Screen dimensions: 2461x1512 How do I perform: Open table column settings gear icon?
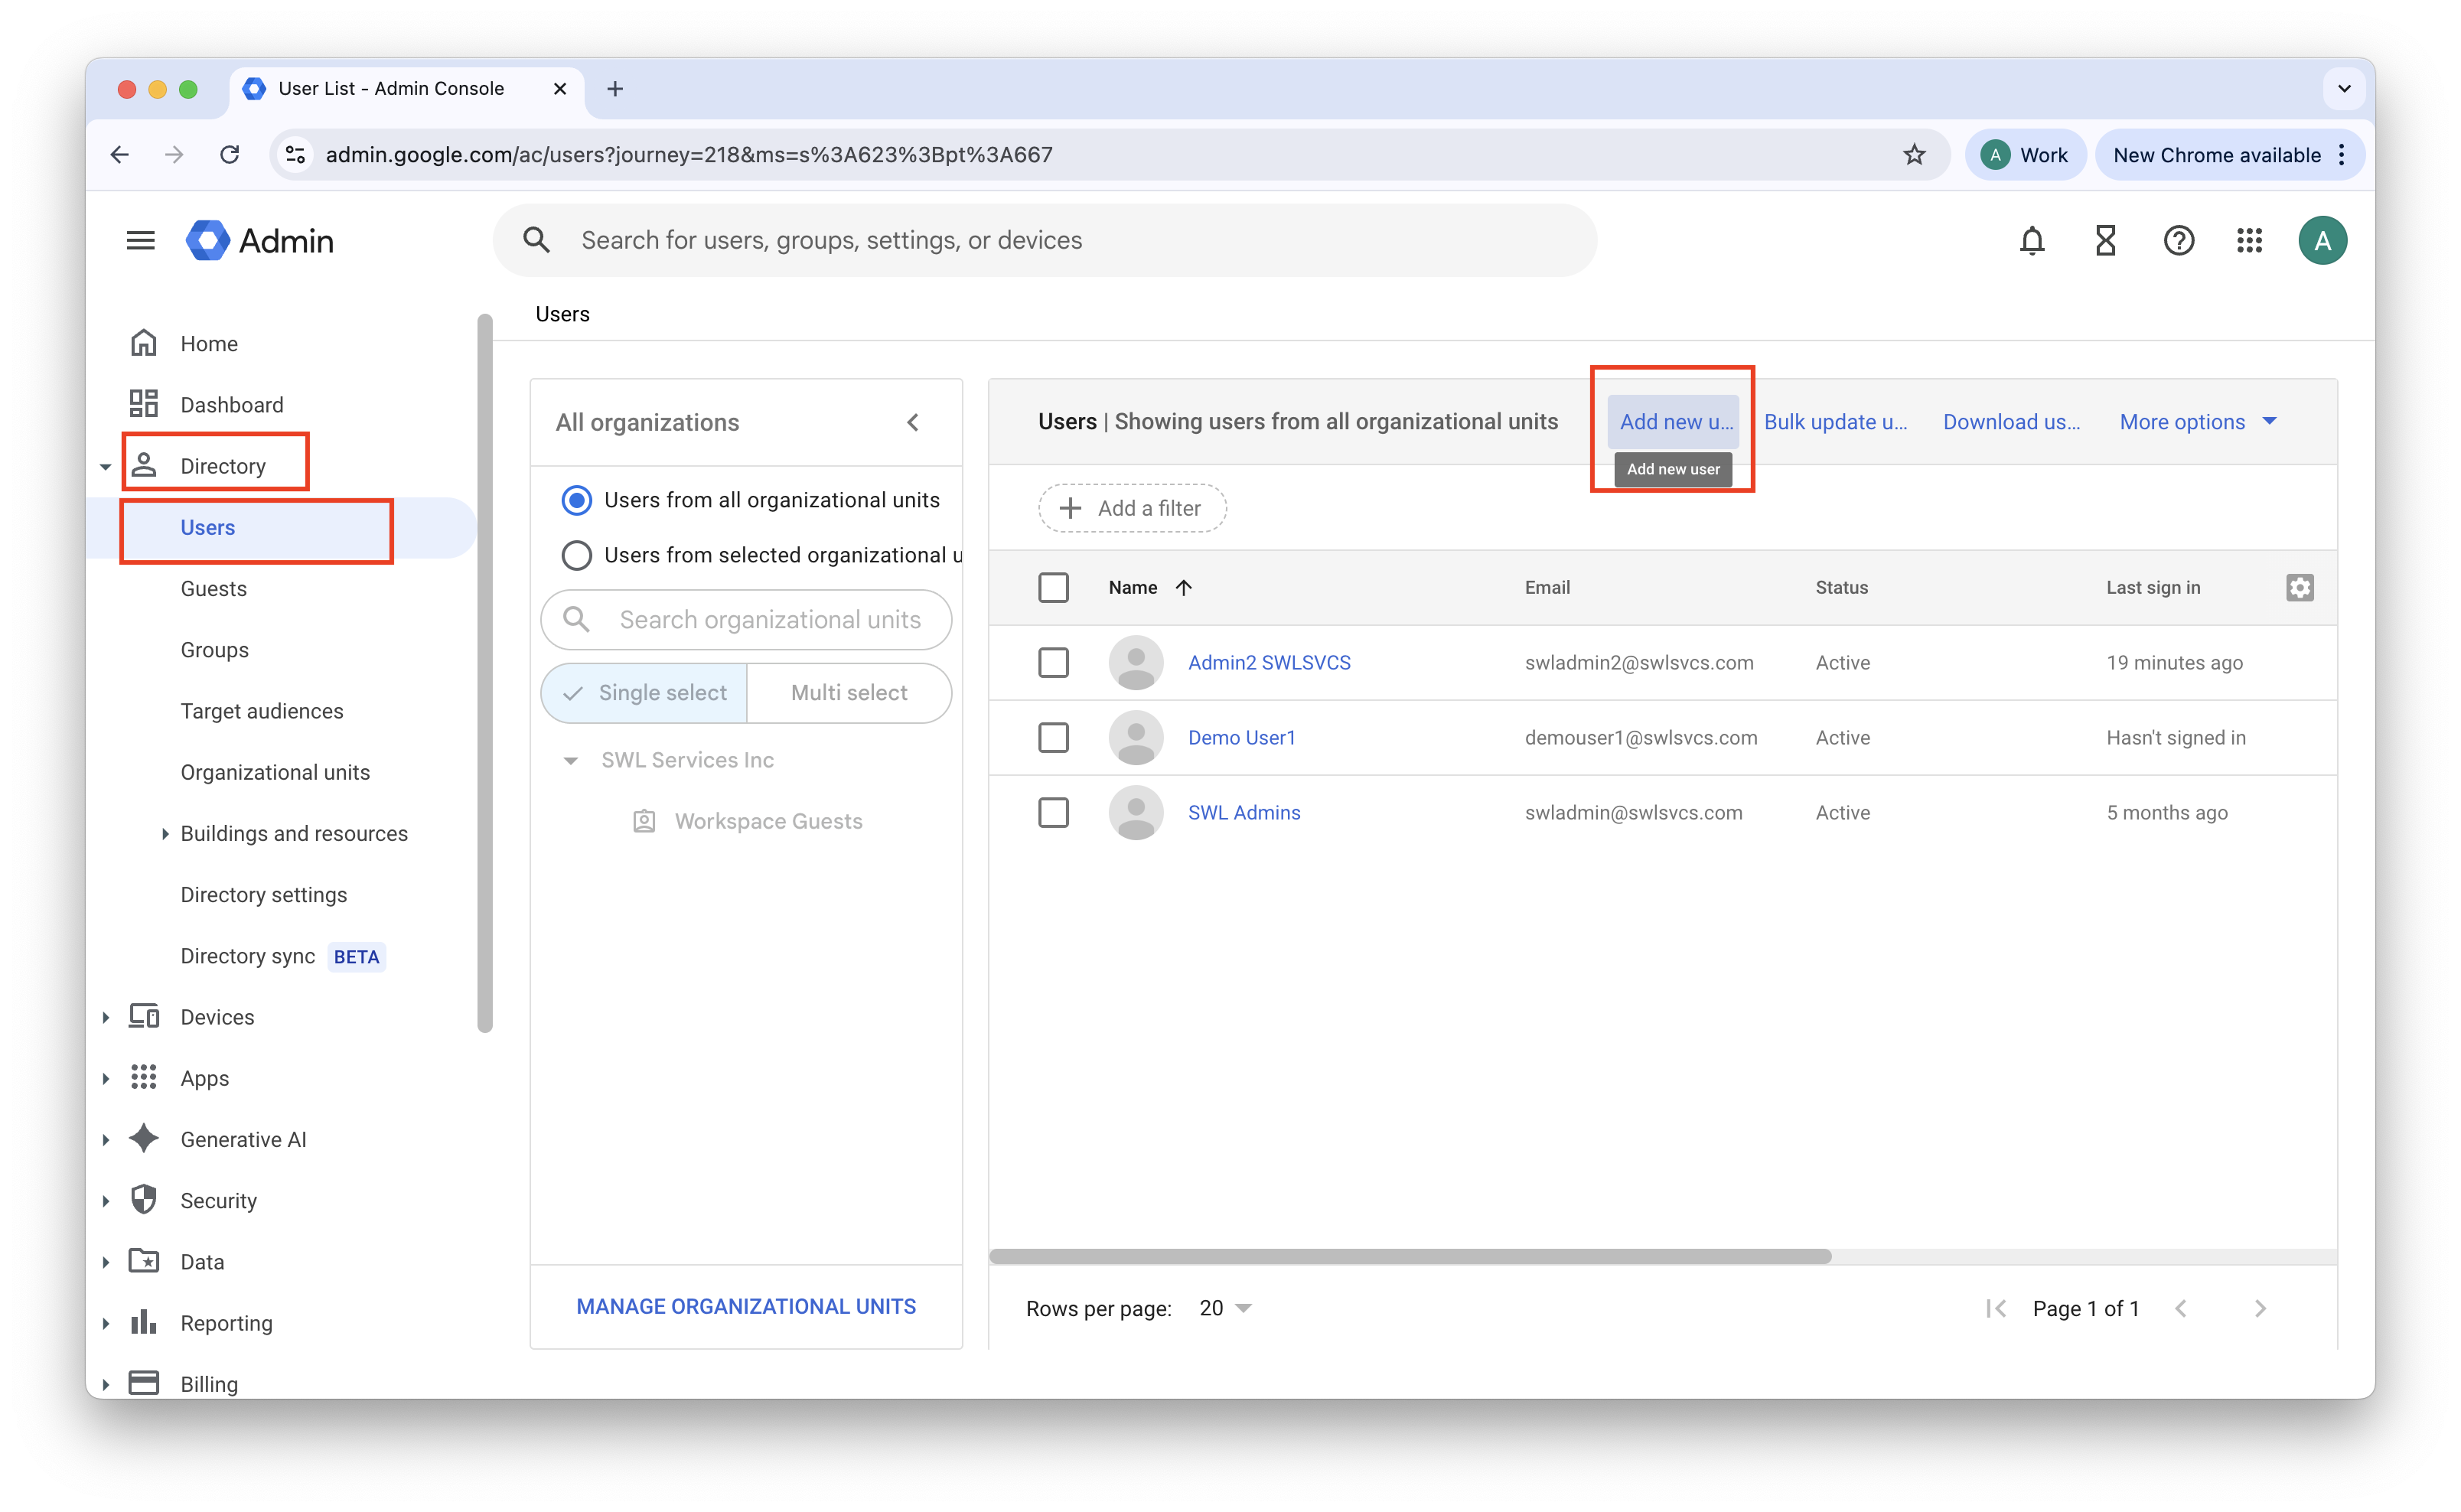pos(2299,588)
